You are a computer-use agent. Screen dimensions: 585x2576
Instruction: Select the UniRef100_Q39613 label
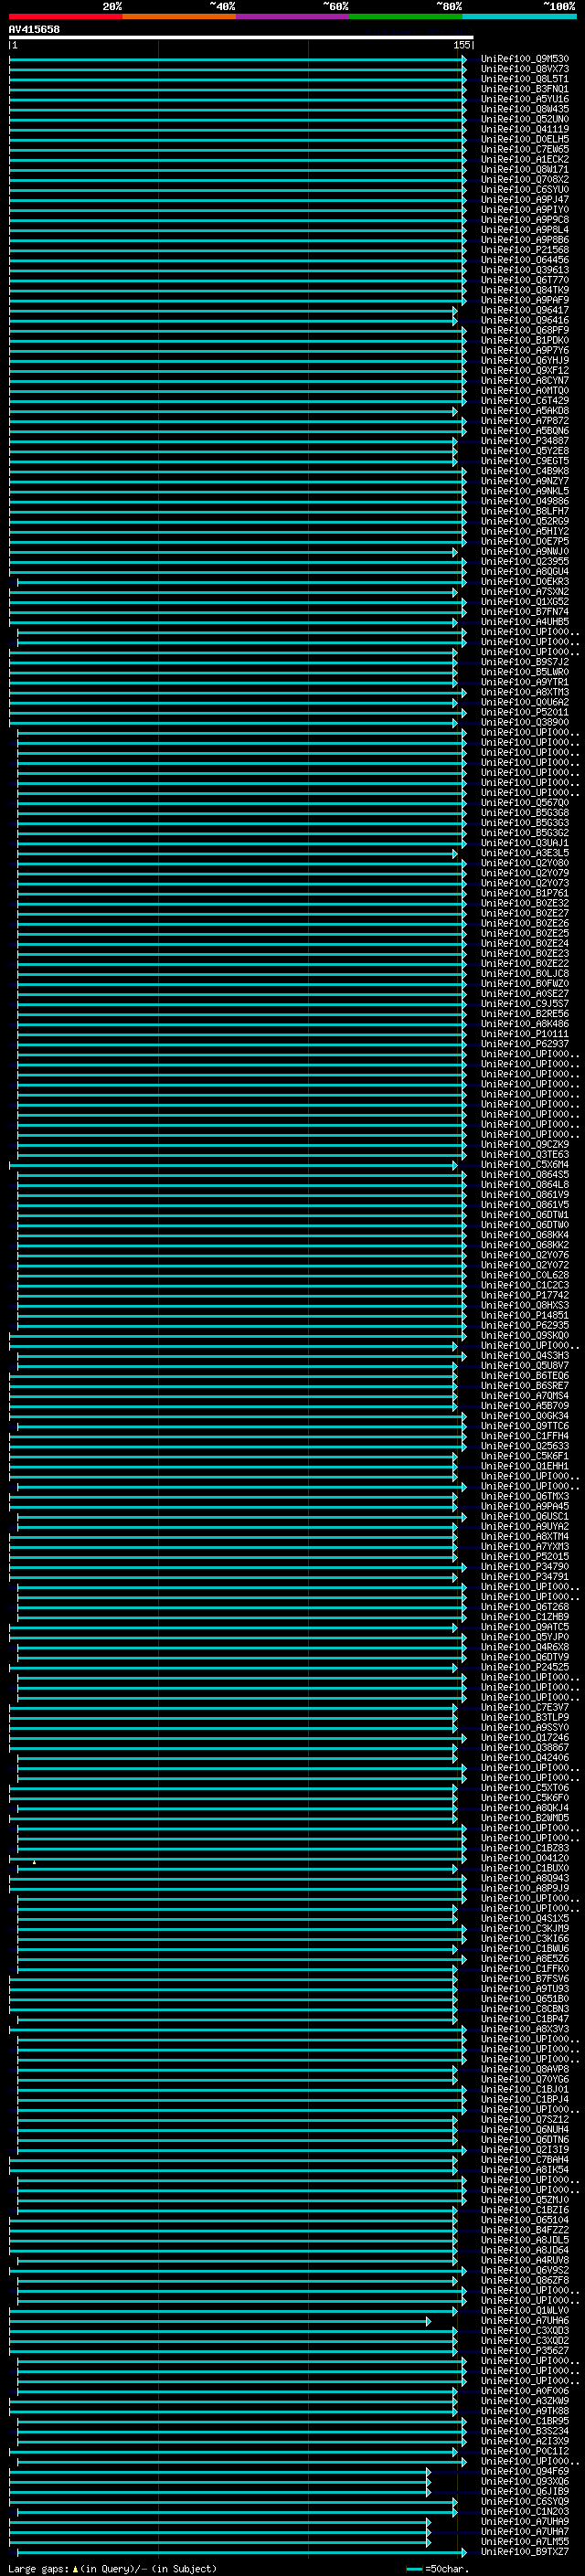tap(524, 270)
